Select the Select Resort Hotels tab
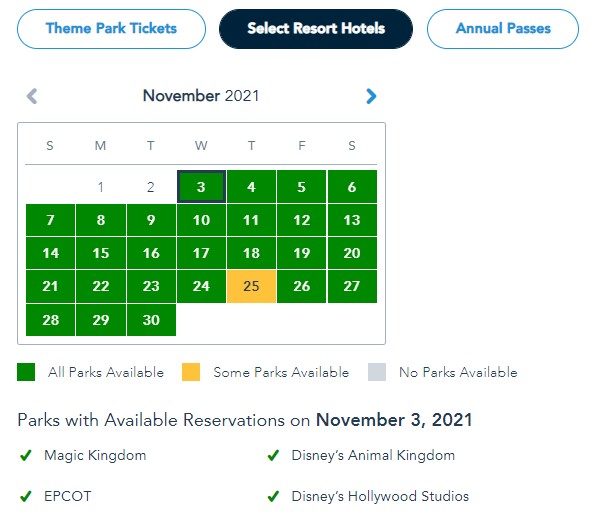Image resolution: width=602 pixels, height=516 pixels. (316, 29)
